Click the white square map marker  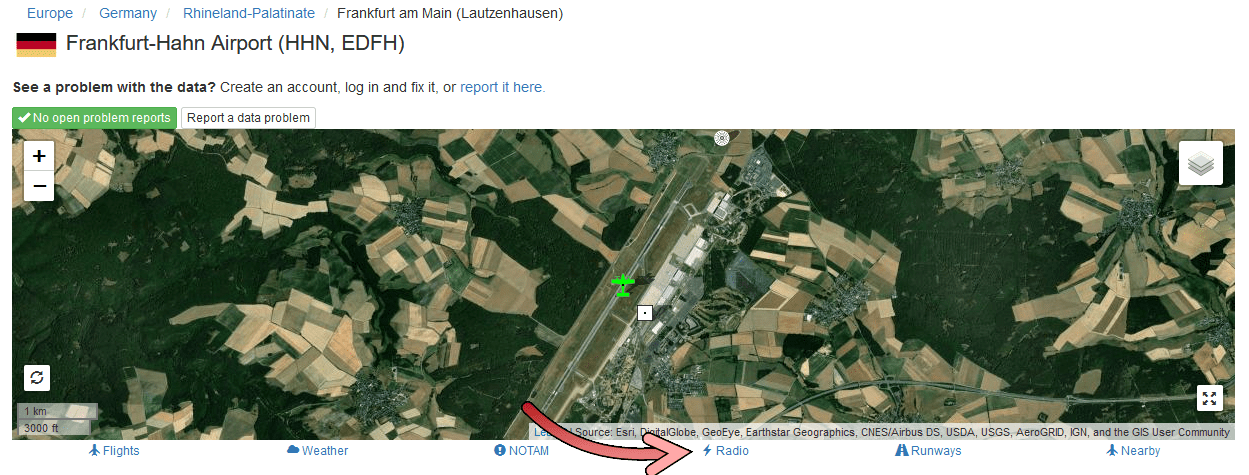point(645,313)
